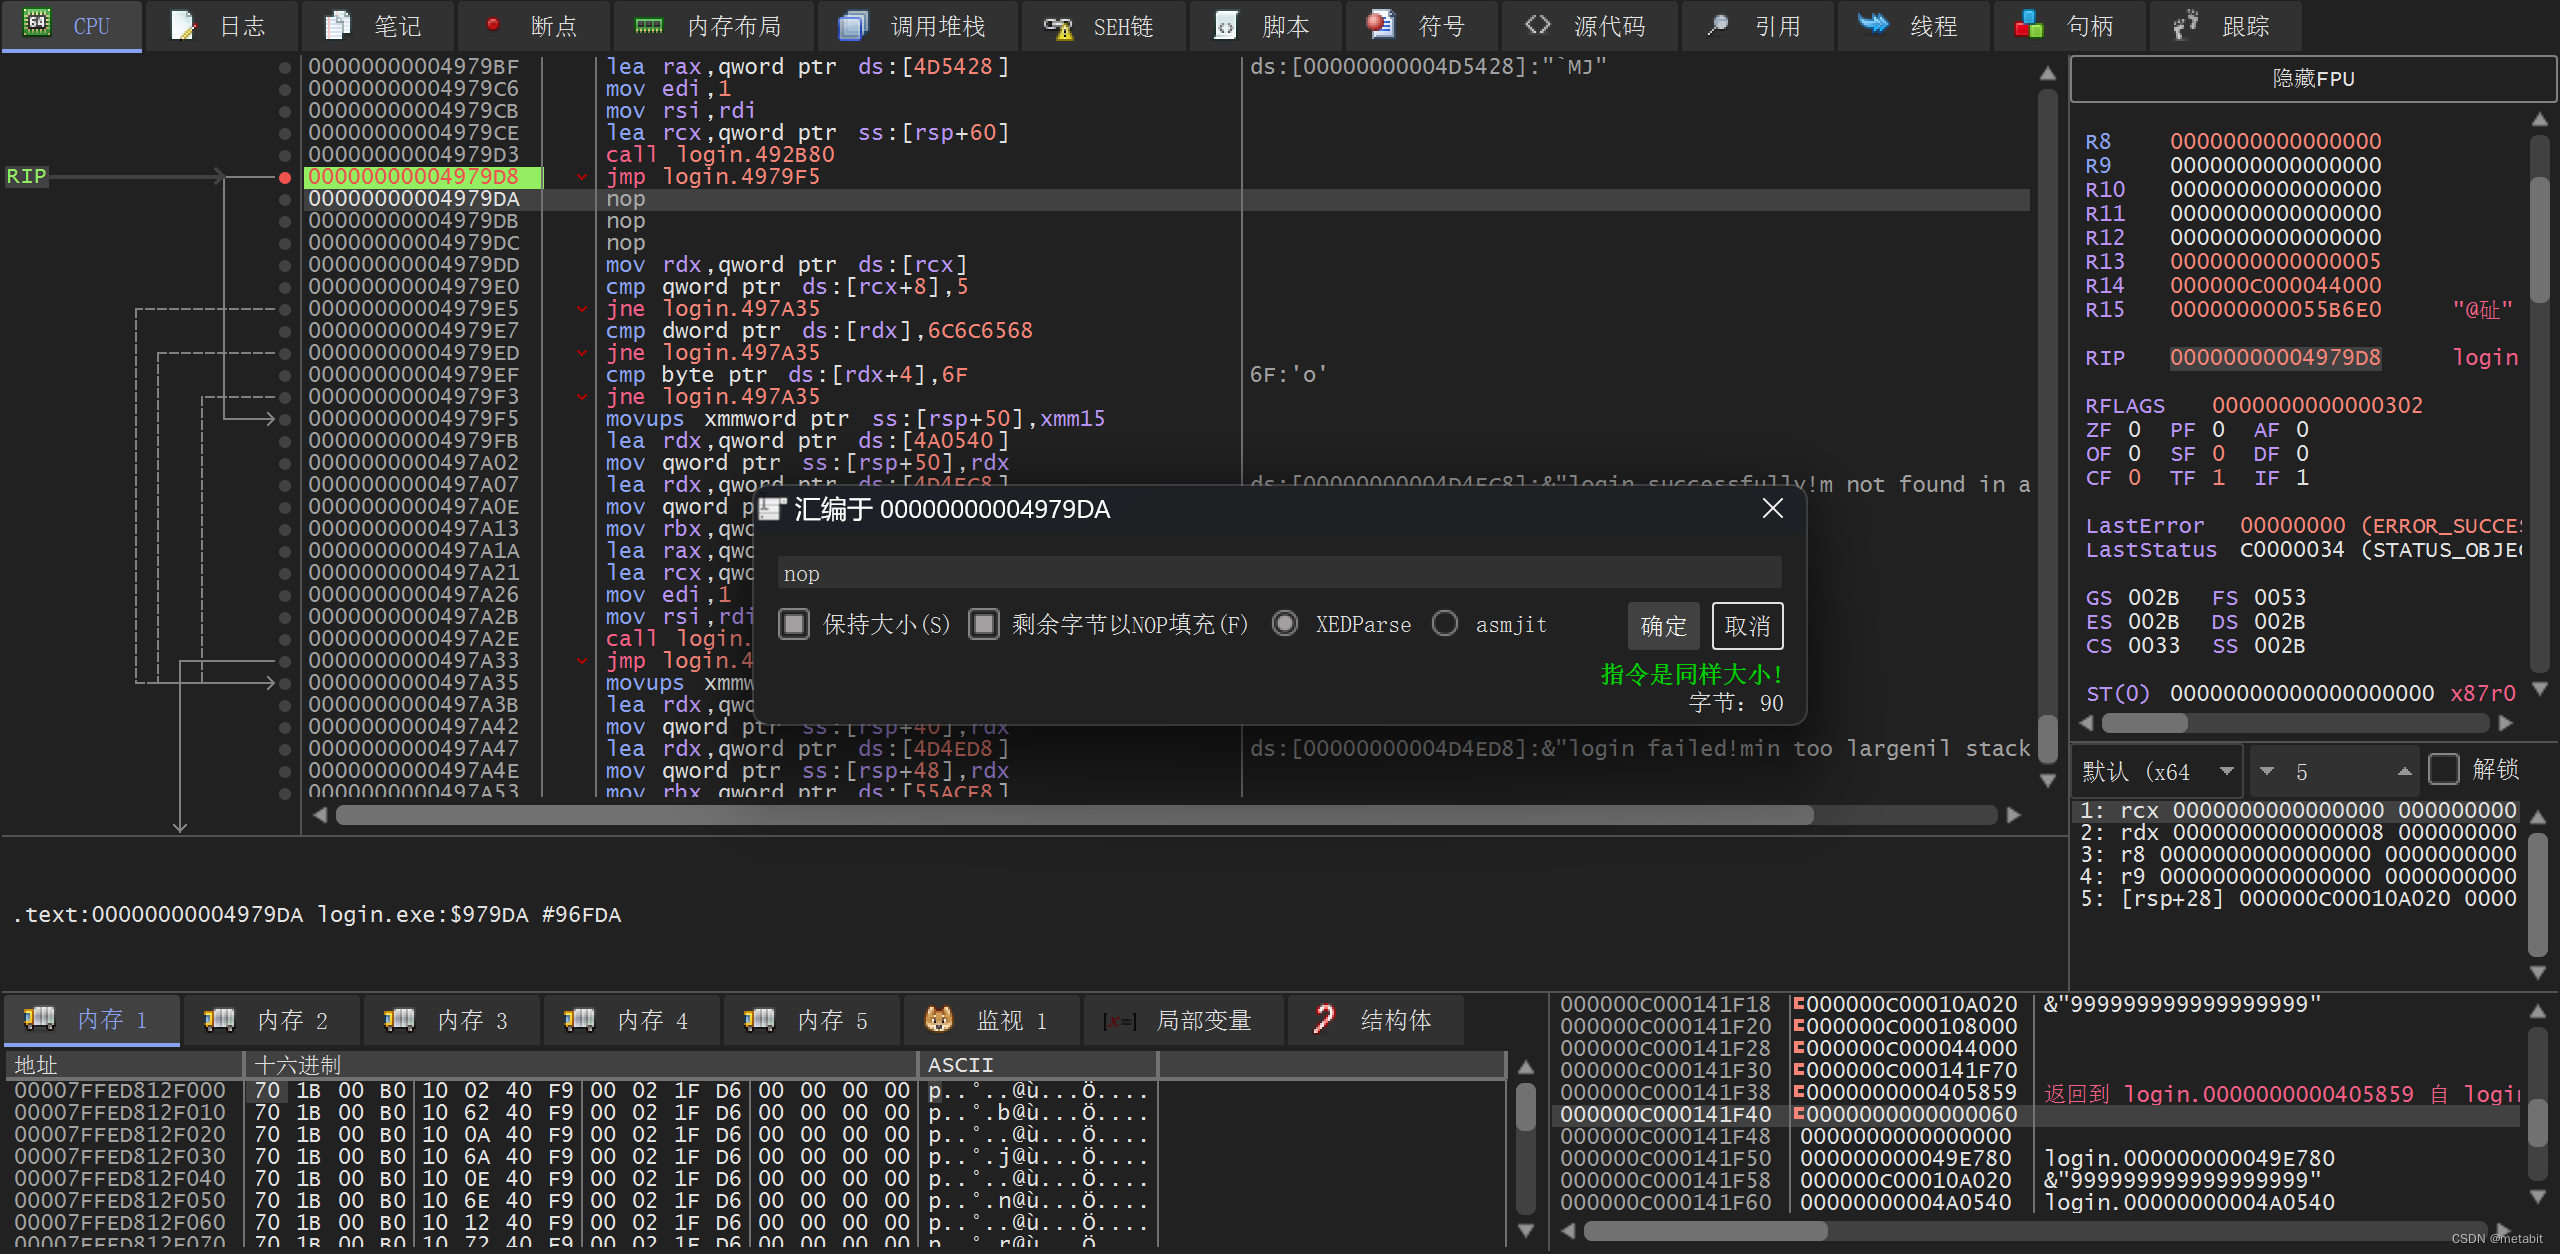Click the nop instruction input field
This screenshot has width=2560, height=1254.
(1279, 574)
